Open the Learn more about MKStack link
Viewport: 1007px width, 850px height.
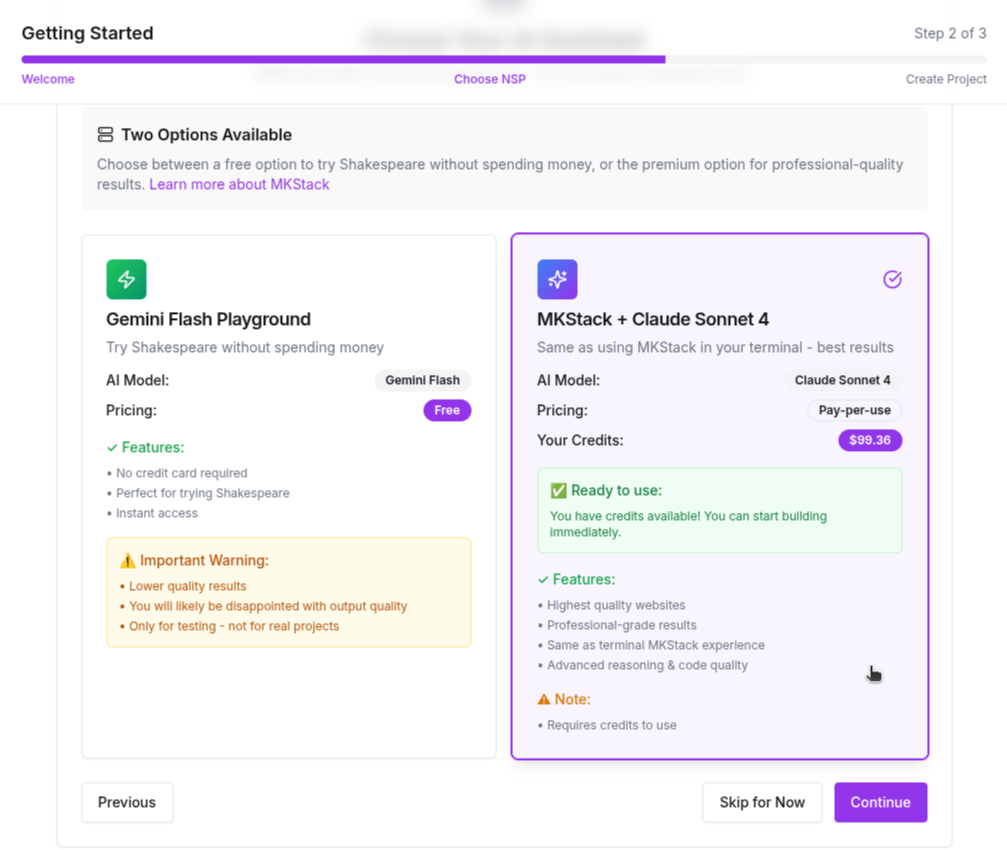tap(239, 184)
